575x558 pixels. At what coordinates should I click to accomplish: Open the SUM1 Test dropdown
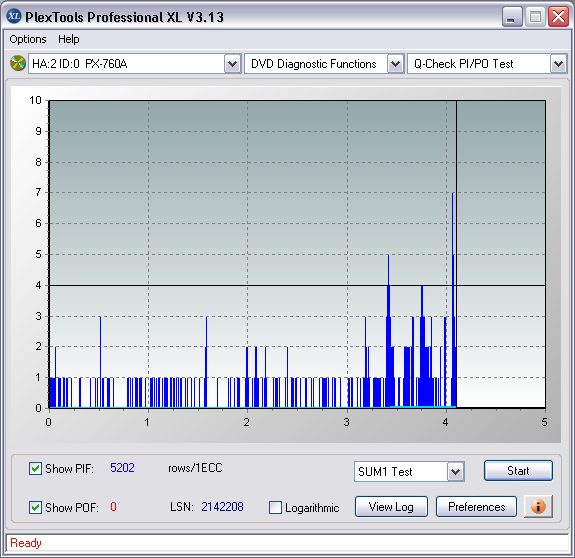point(455,471)
